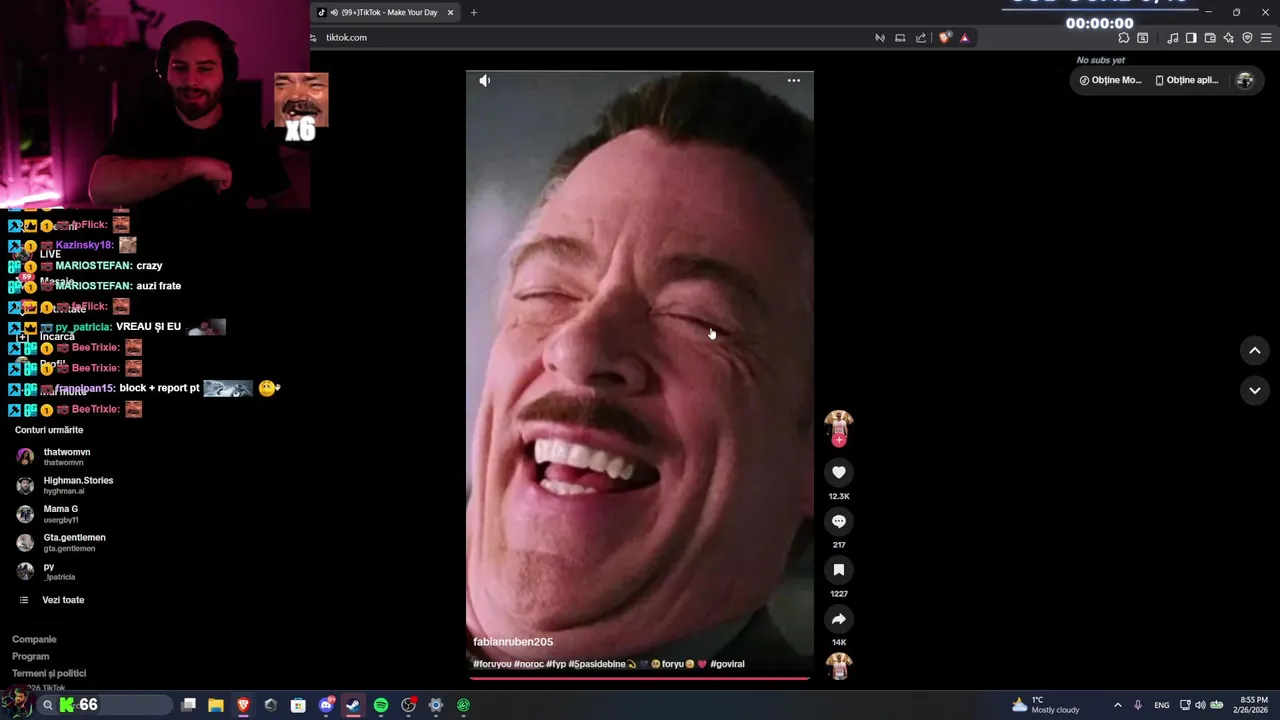Bookmark the video with 1227 saves

point(839,570)
